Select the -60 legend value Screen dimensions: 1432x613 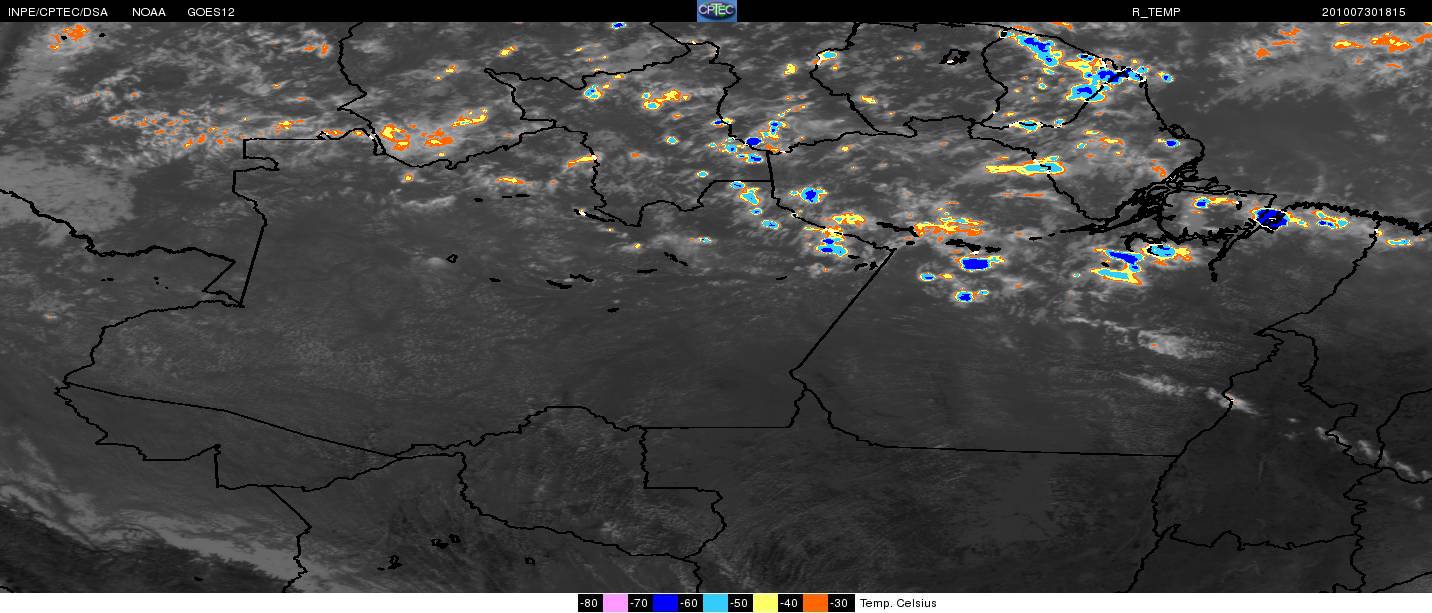pos(690,603)
